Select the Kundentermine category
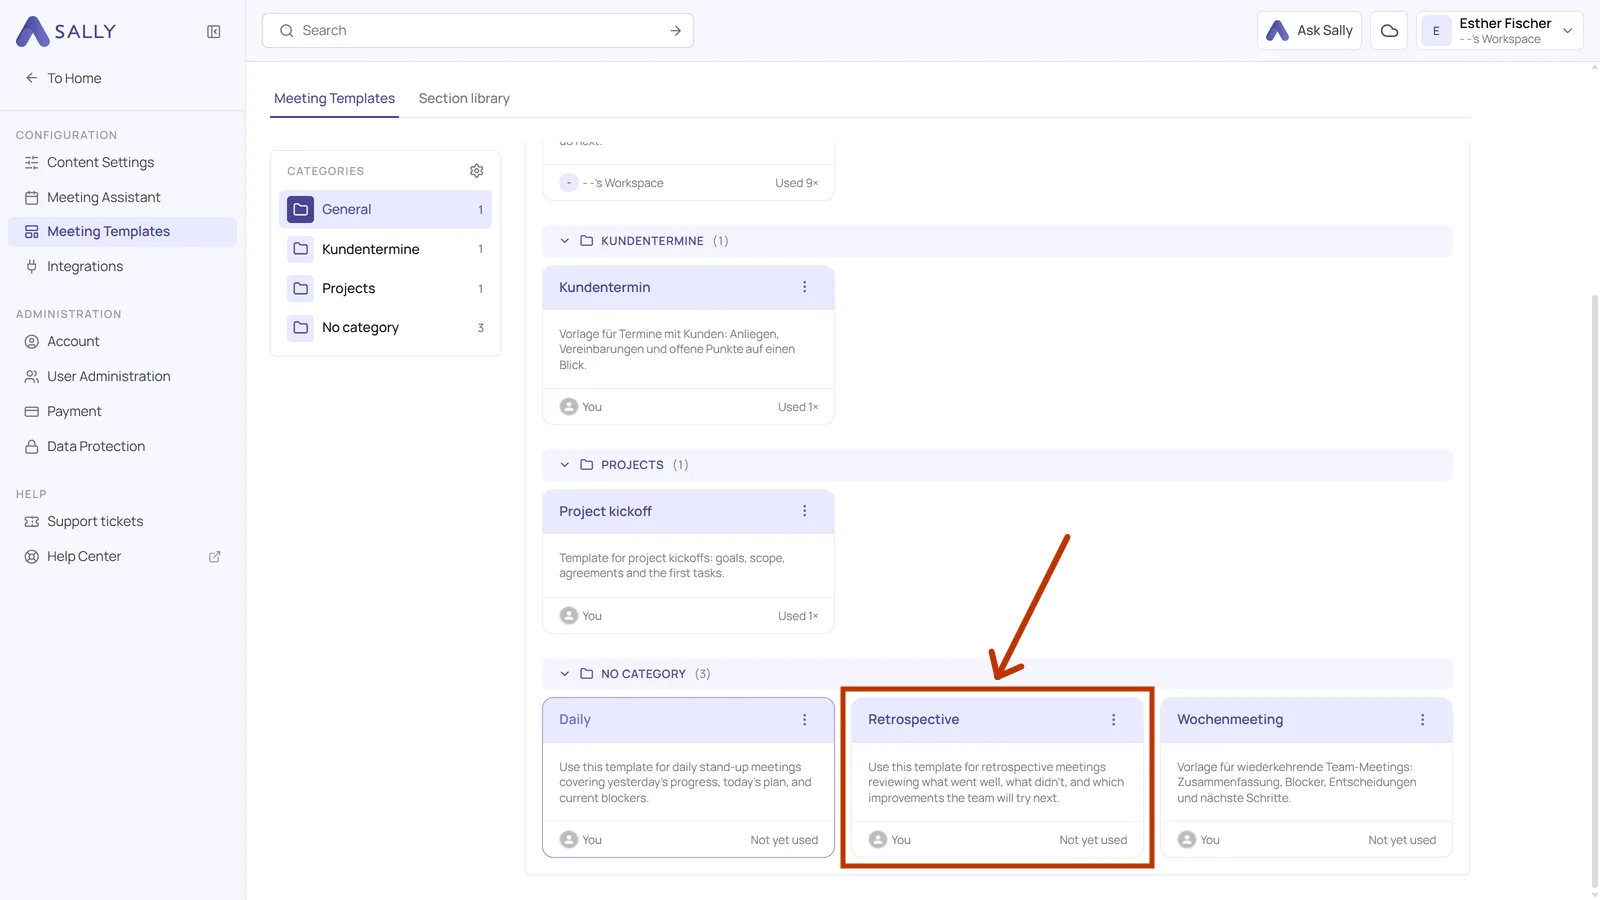The width and height of the screenshot is (1600, 900). coord(385,249)
